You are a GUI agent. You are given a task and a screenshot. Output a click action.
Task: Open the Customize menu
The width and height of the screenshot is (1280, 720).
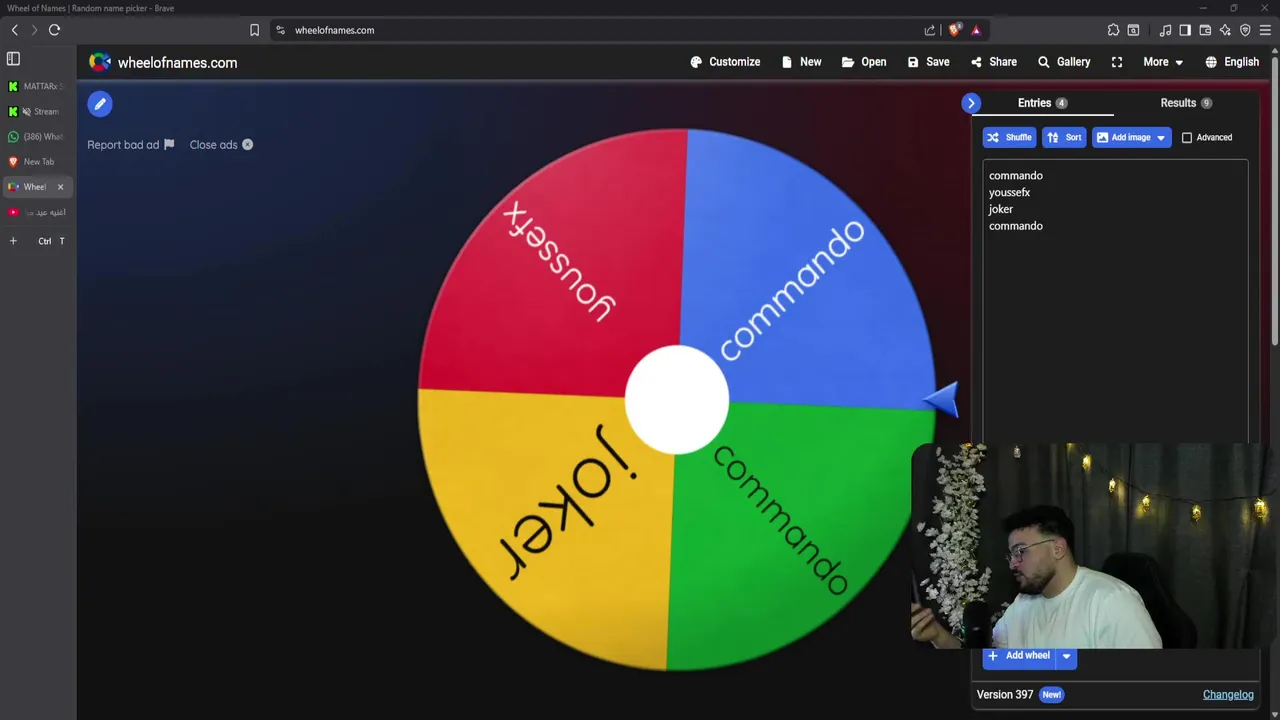point(725,62)
